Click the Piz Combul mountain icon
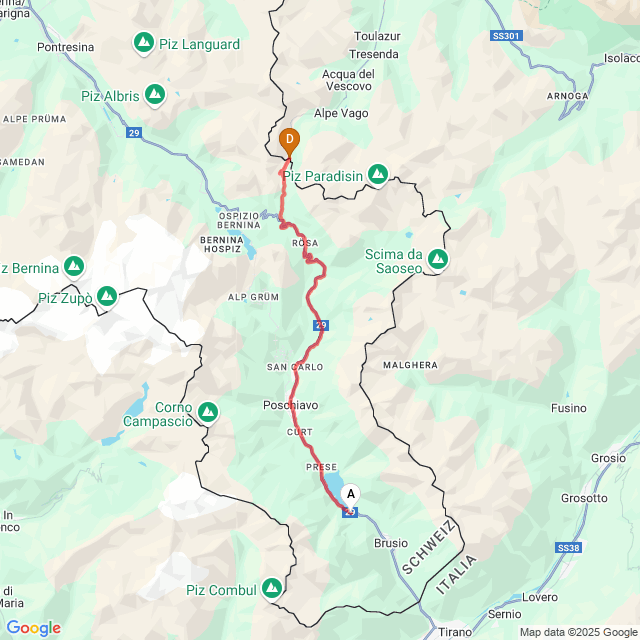This screenshot has width=640, height=640. pos(272,589)
